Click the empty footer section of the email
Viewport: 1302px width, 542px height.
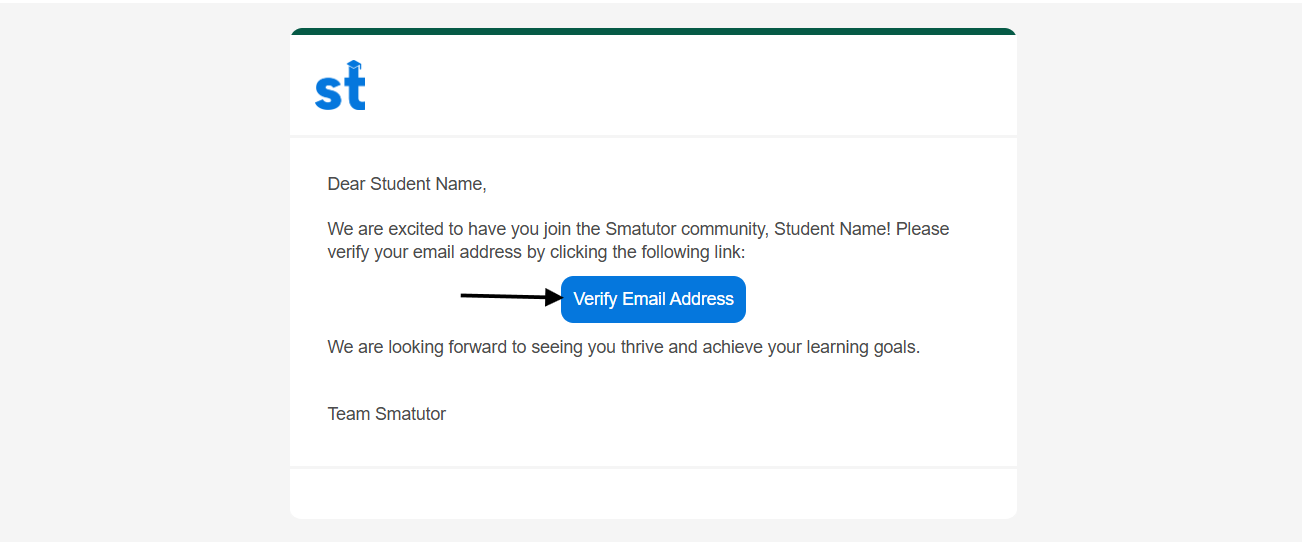[653, 493]
